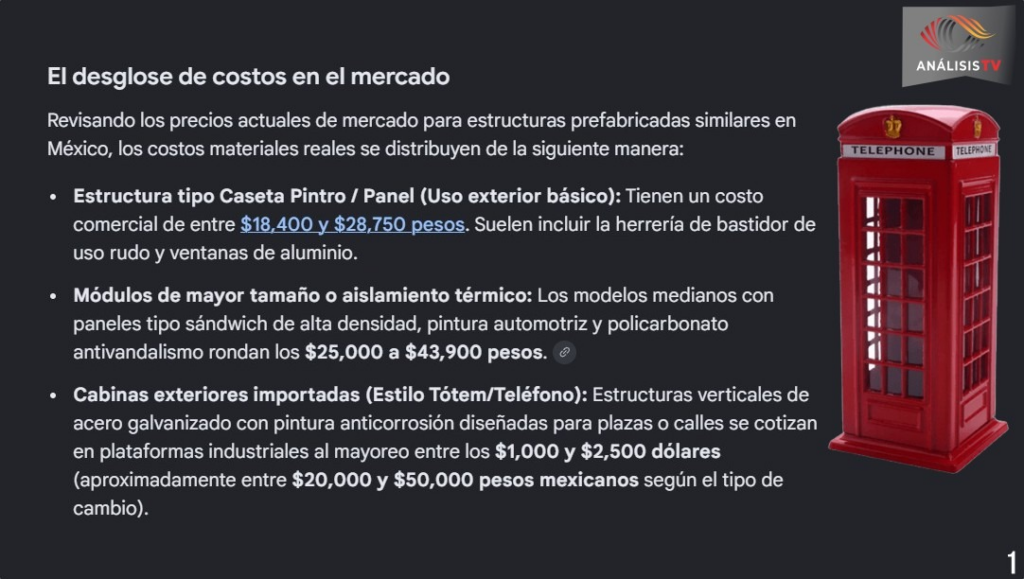The image size is (1024, 579).
Task: Click the slide number 1 indicator
Action: click(x=1012, y=562)
